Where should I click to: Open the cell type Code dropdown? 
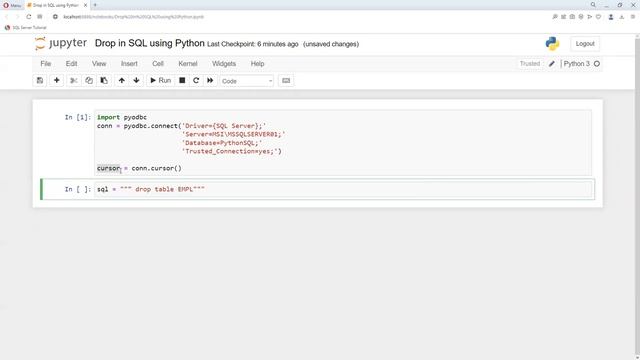pos(247,81)
